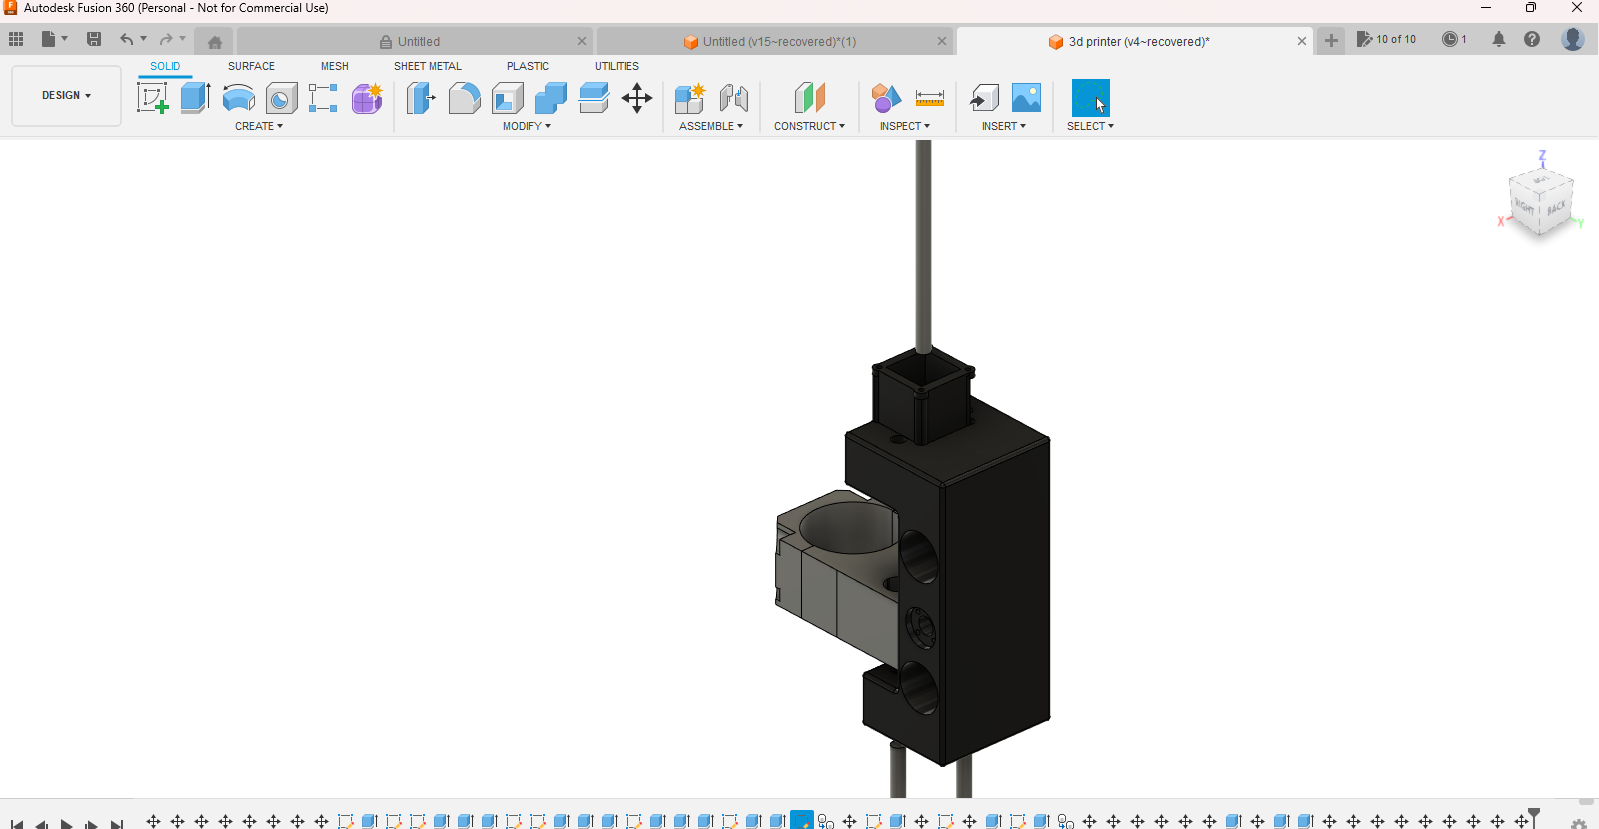
Task: Step forward one timeline feature
Action: click(91, 824)
